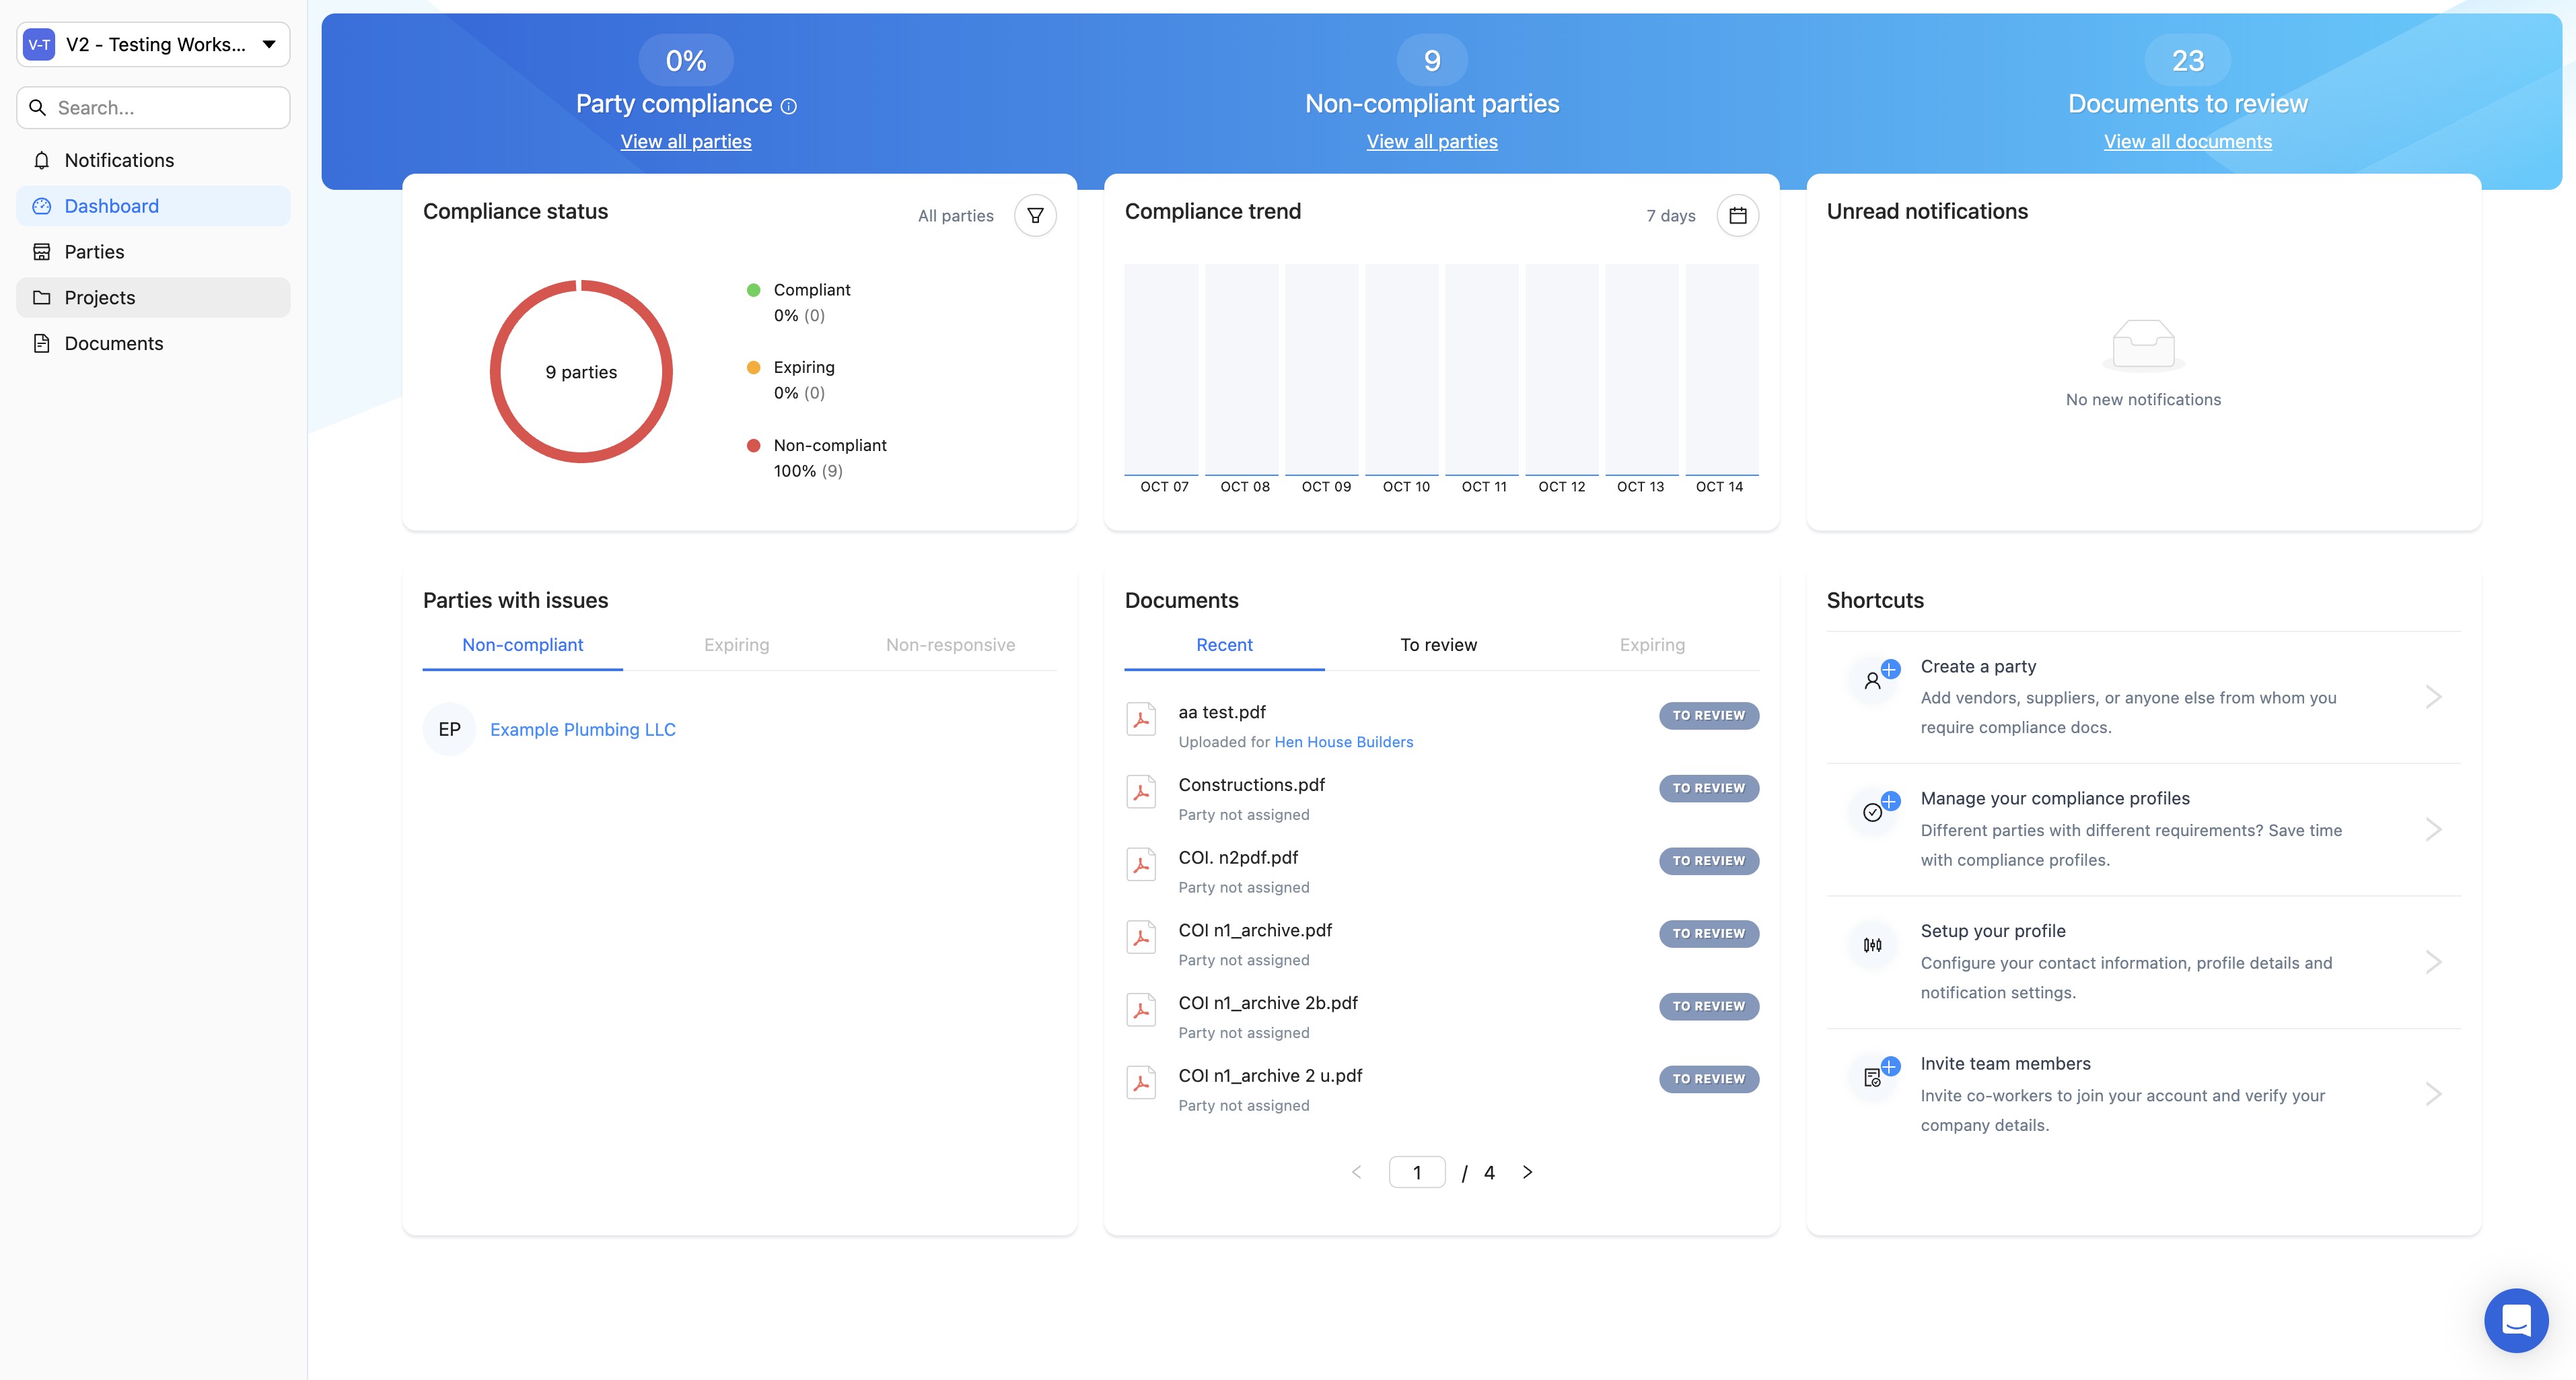The height and width of the screenshot is (1380, 2576).
Task: Select the Non-responsive parties tab
Action: pyautogui.click(x=950, y=645)
